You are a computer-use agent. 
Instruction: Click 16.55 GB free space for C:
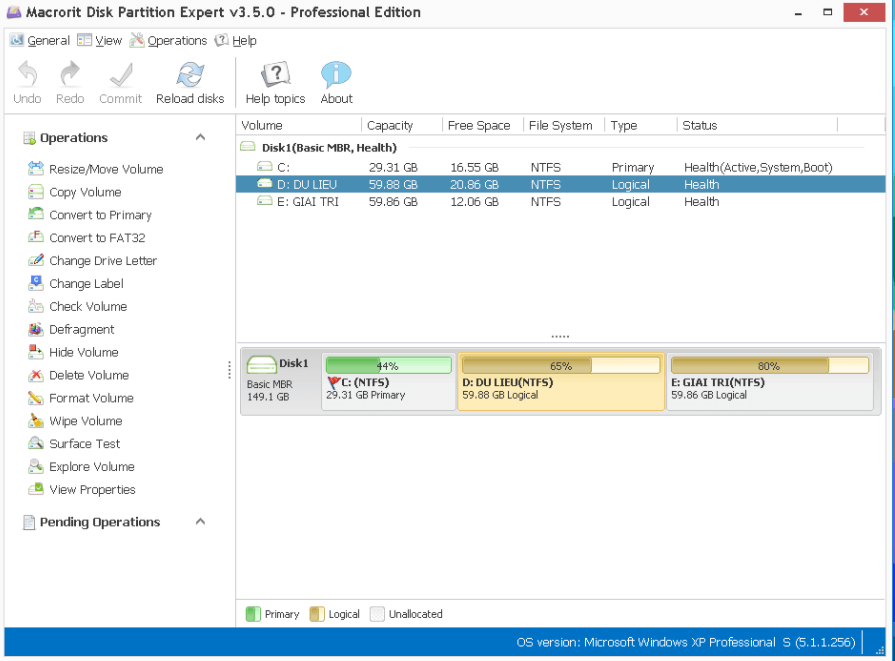click(x=474, y=167)
